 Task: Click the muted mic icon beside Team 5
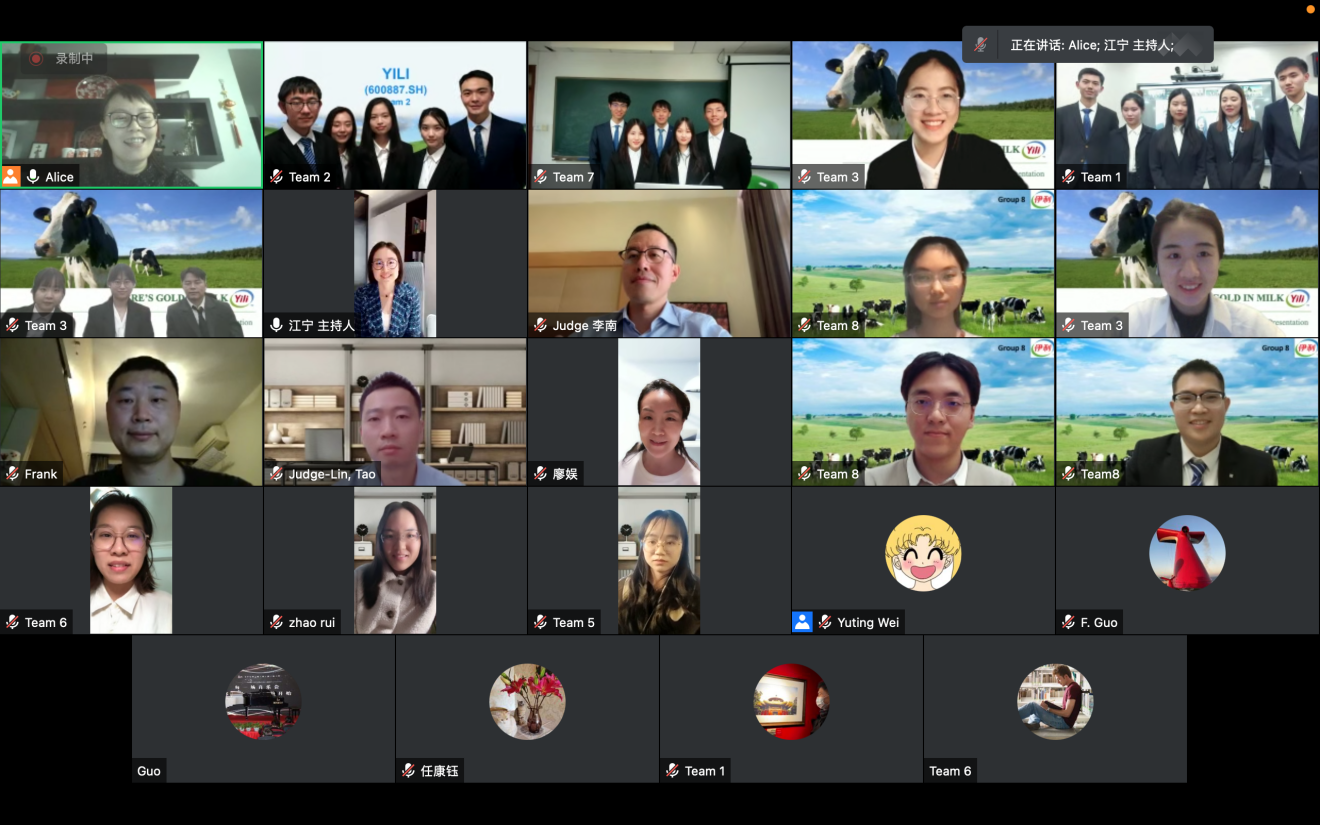pos(540,622)
